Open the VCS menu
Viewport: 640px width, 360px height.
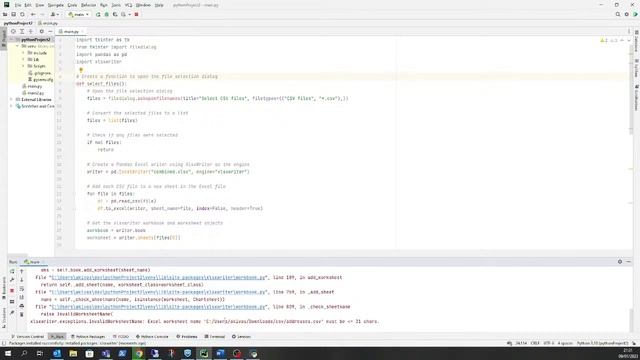[x=128, y=5]
